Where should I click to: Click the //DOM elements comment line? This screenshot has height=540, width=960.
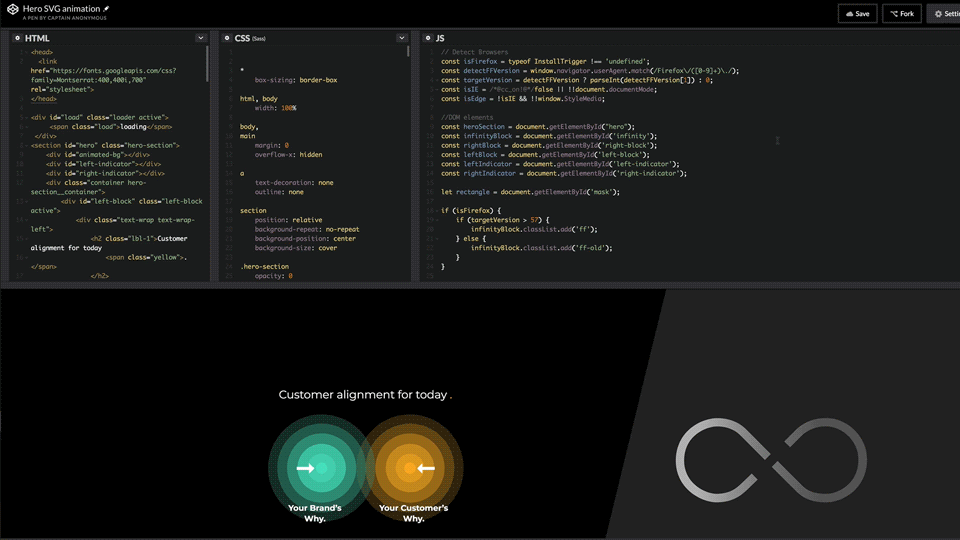click(x=467, y=118)
